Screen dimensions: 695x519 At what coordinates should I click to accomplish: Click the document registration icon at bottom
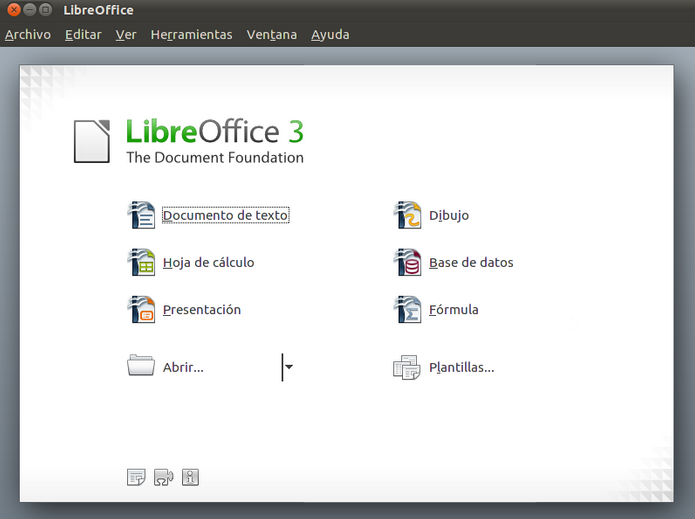click(136, 478)
